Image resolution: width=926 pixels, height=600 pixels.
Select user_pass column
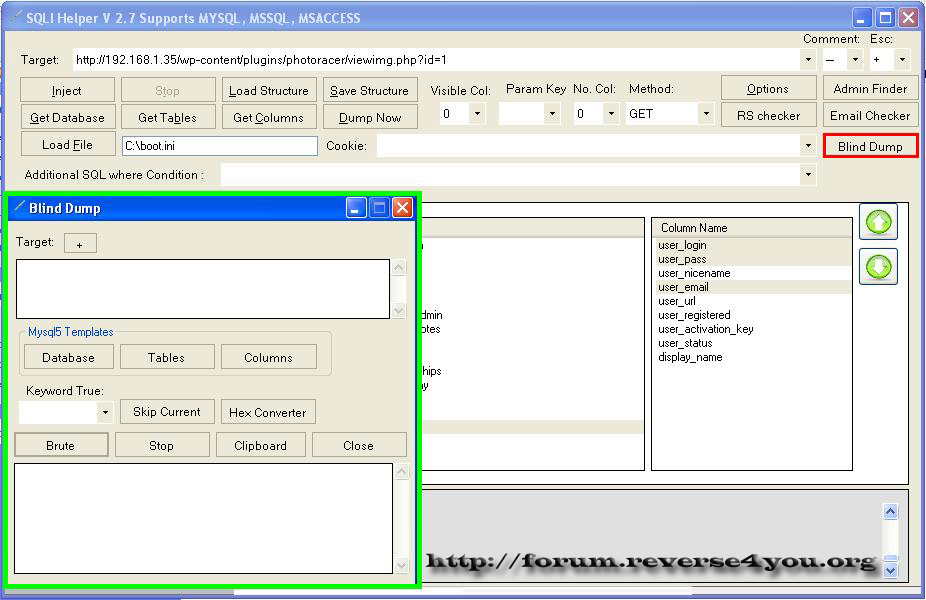click(x=682, y=259)
